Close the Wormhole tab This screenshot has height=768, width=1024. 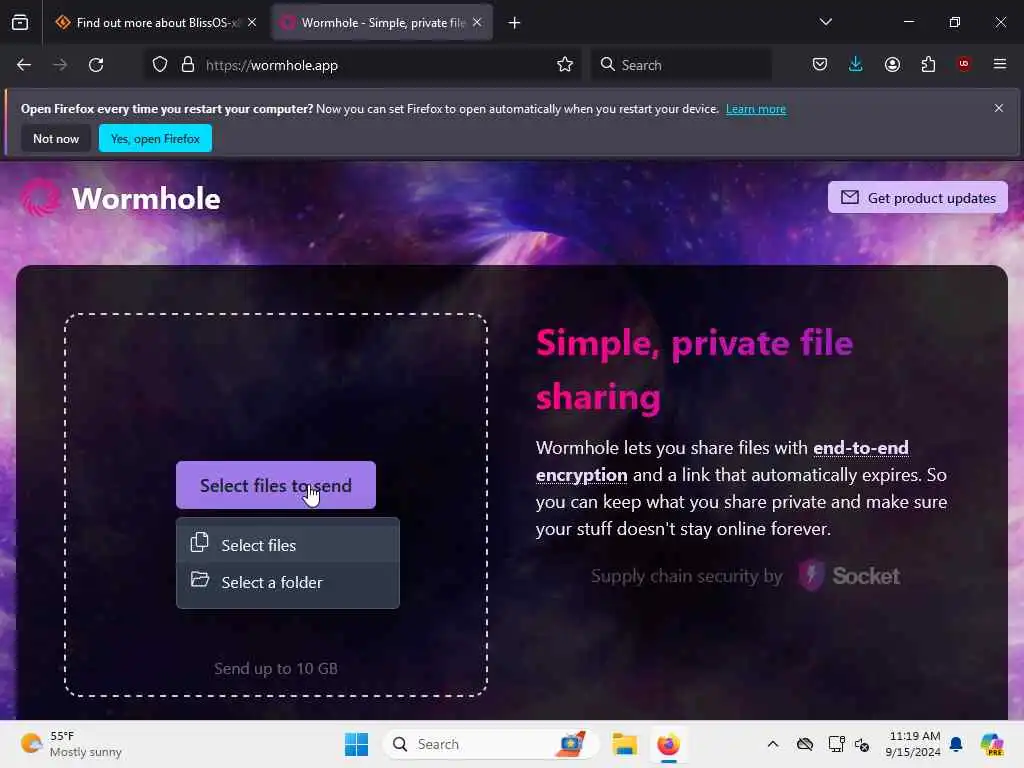pyautogui.click(x=477, y=23)
